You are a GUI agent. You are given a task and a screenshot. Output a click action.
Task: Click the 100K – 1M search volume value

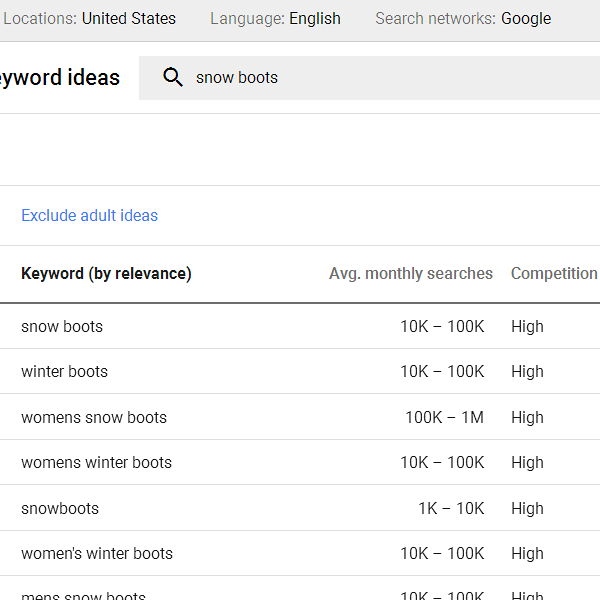(x=444, y=417)
